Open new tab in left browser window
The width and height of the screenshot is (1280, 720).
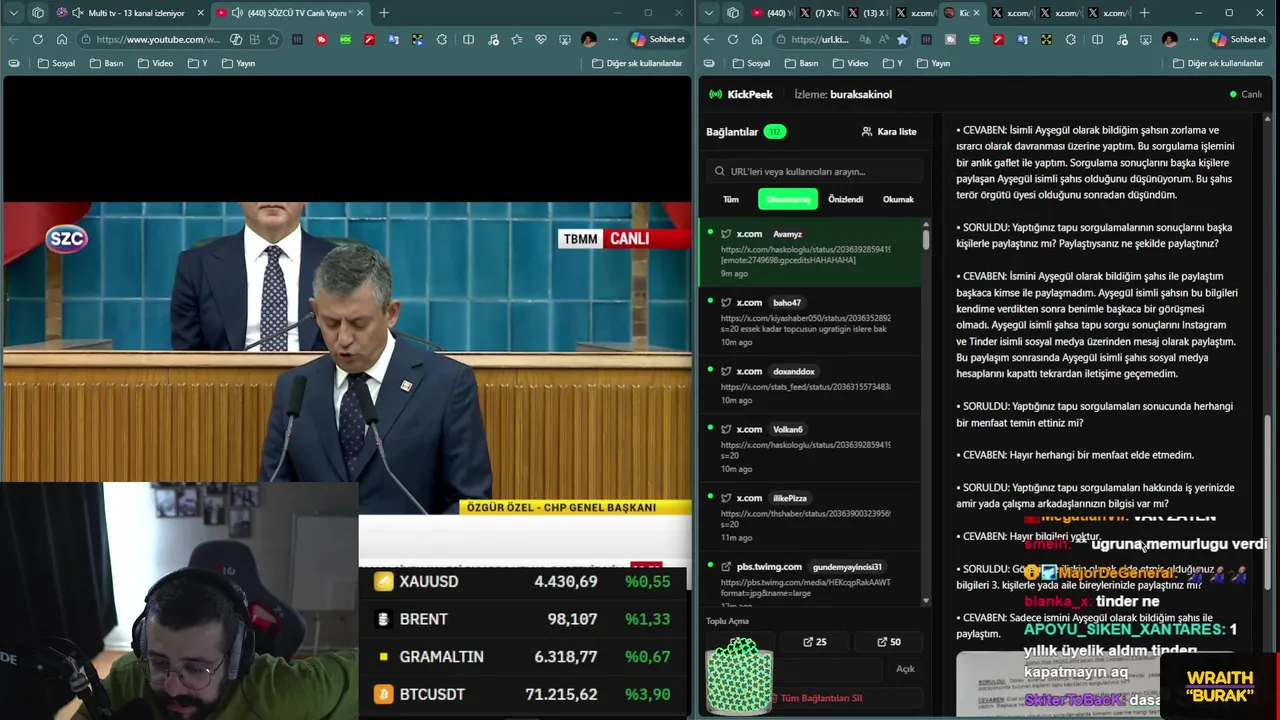coord(384,13)
